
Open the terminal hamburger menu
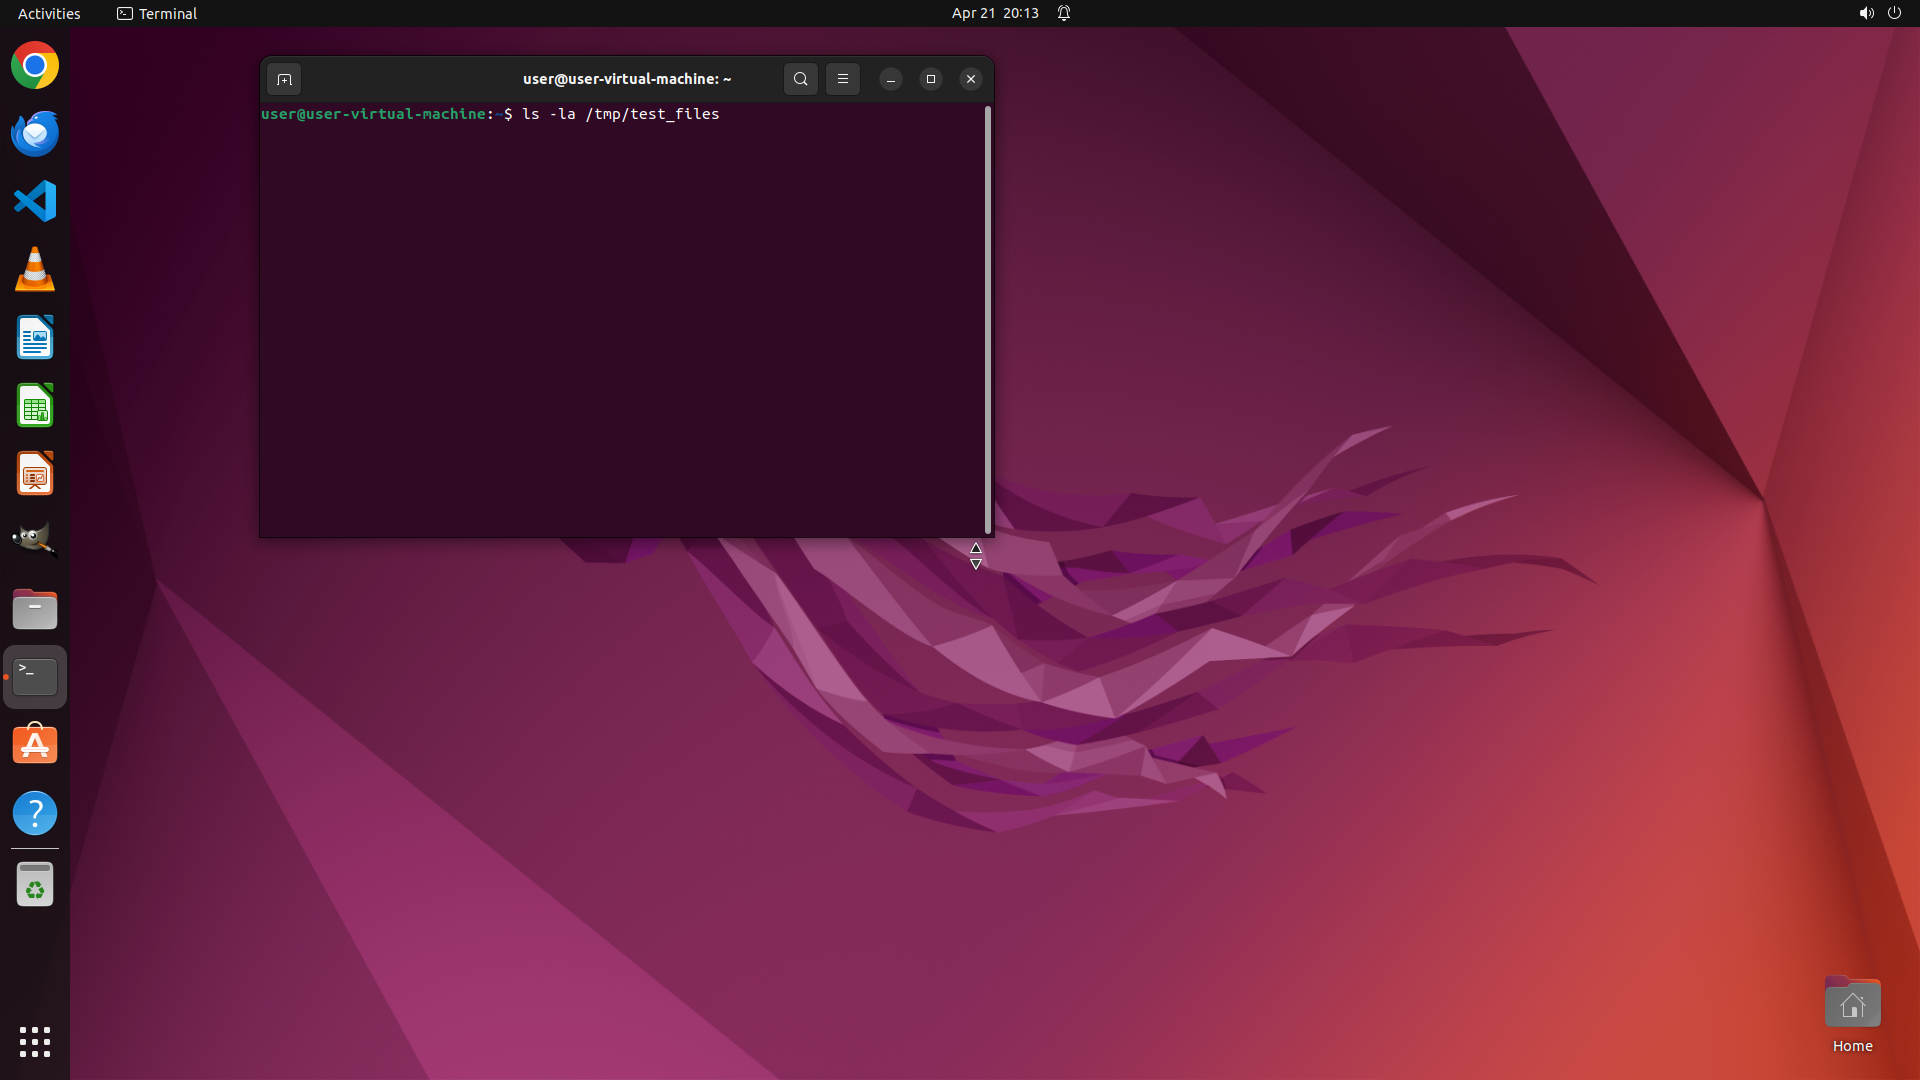coord(843,79)
